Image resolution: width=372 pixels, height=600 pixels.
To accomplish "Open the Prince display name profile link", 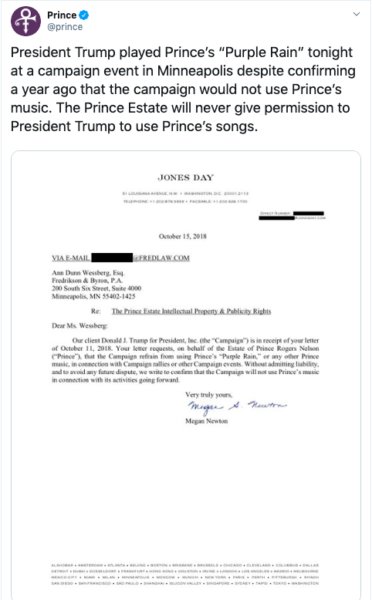I will [x=62, y=15].
